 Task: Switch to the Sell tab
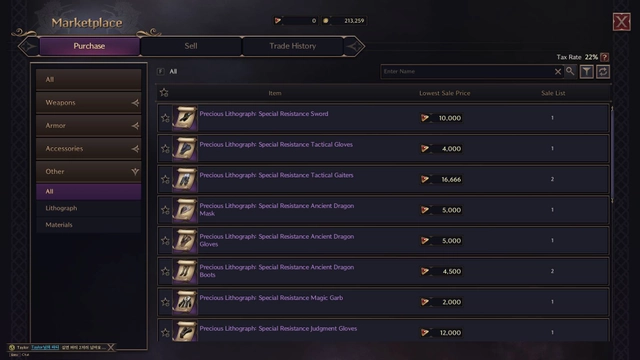(191, 46)
